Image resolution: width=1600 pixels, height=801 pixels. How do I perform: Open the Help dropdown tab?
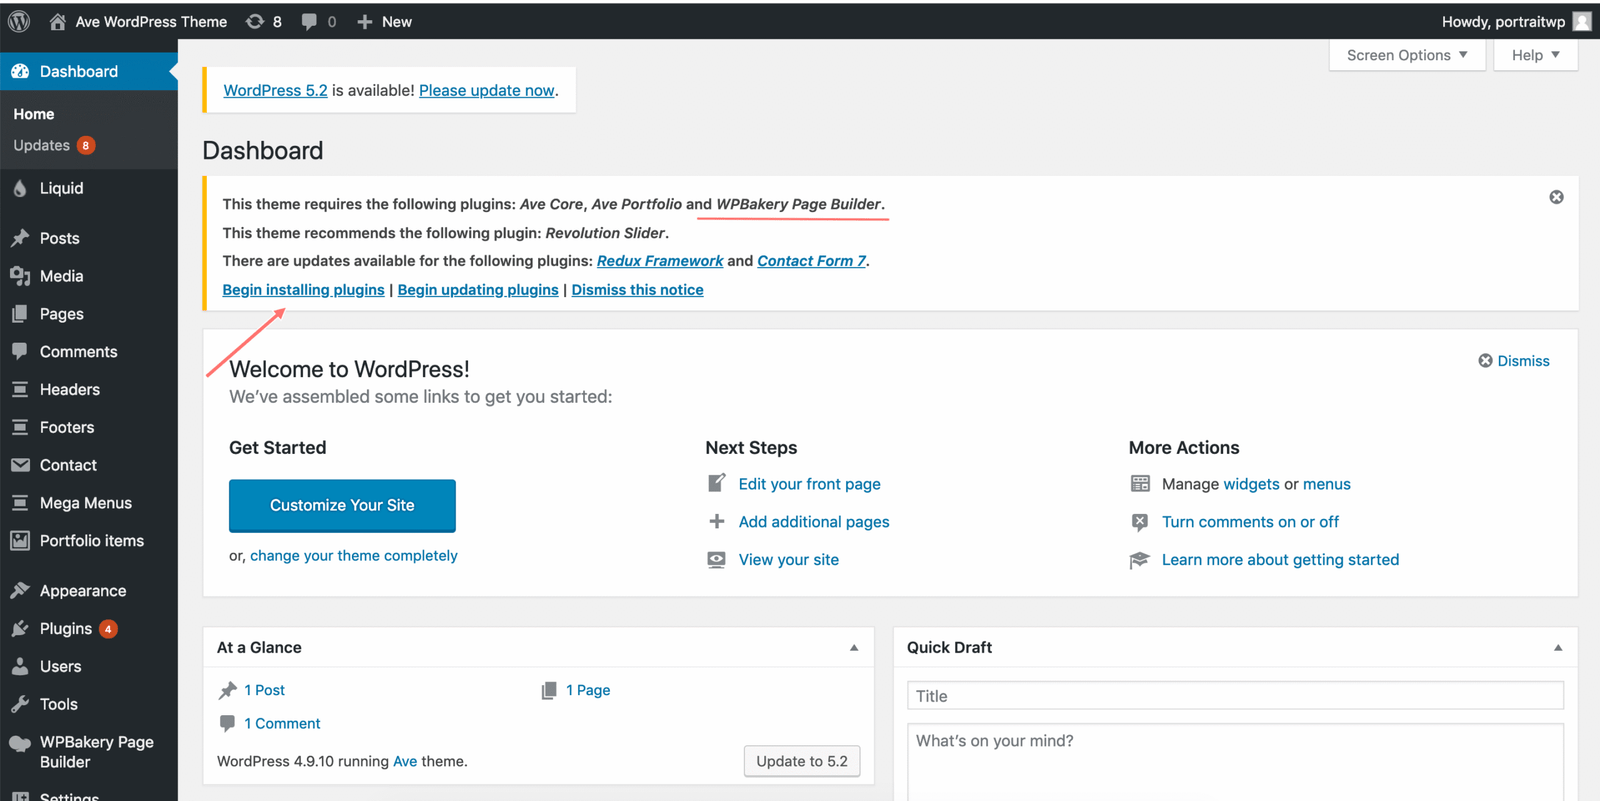[1535, 55]
